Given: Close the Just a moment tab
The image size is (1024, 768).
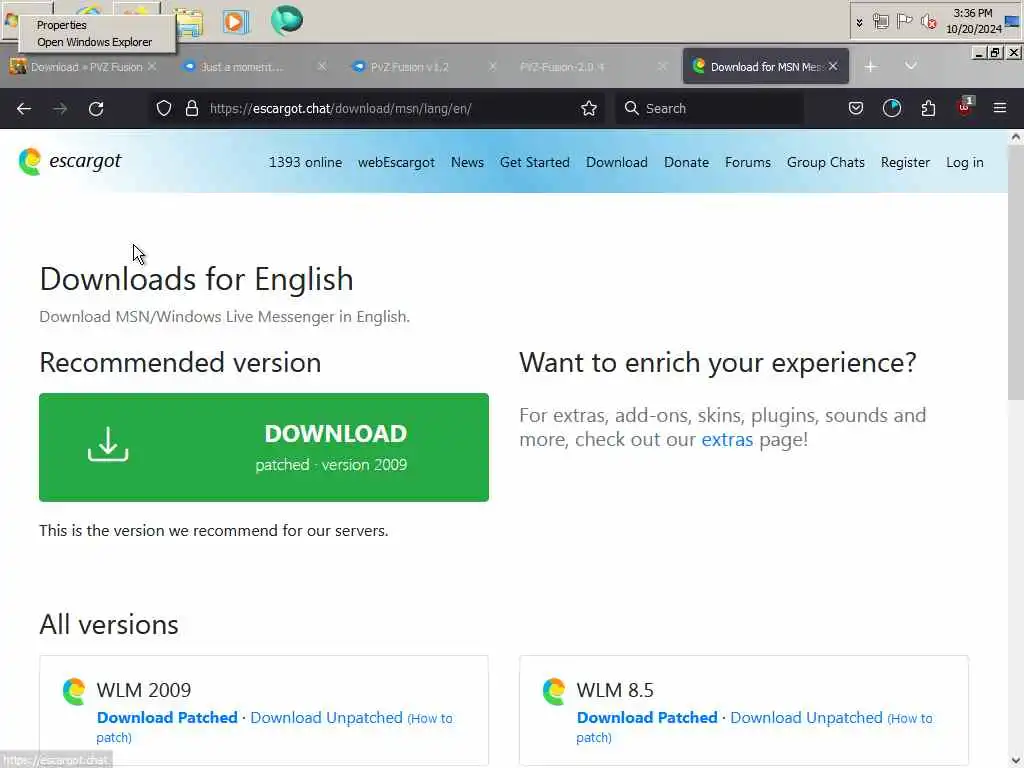Looking at the screenshot, I should [322, 67].
